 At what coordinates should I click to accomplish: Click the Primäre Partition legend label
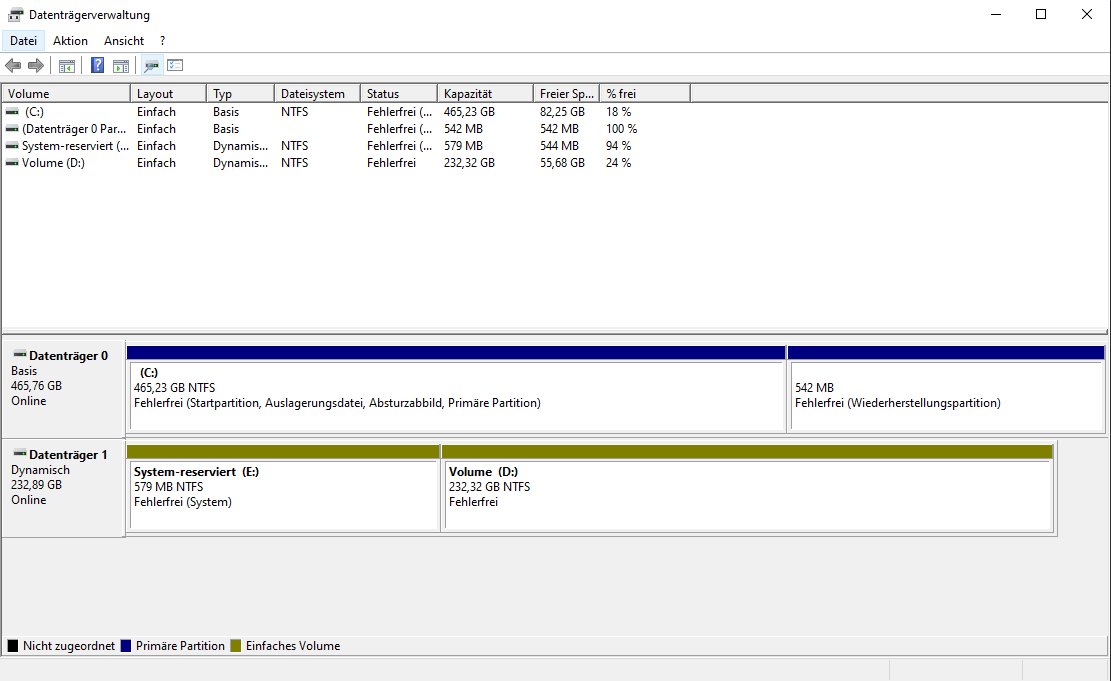(x=180, y=646)
